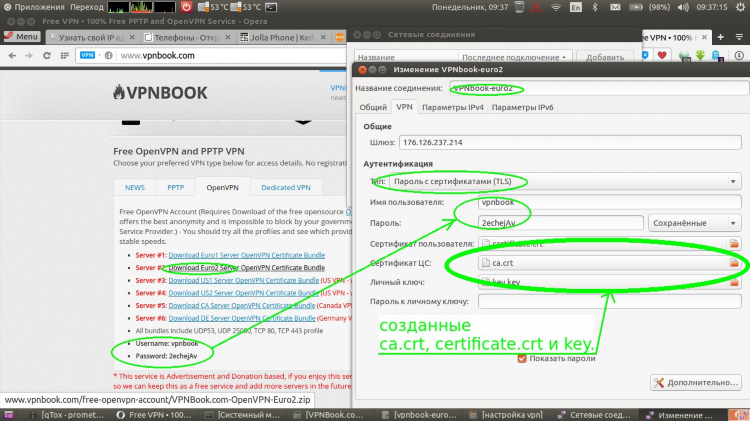Browse for private key file icon
Viewport: 750px width, 421px height.
click(734, 282)
